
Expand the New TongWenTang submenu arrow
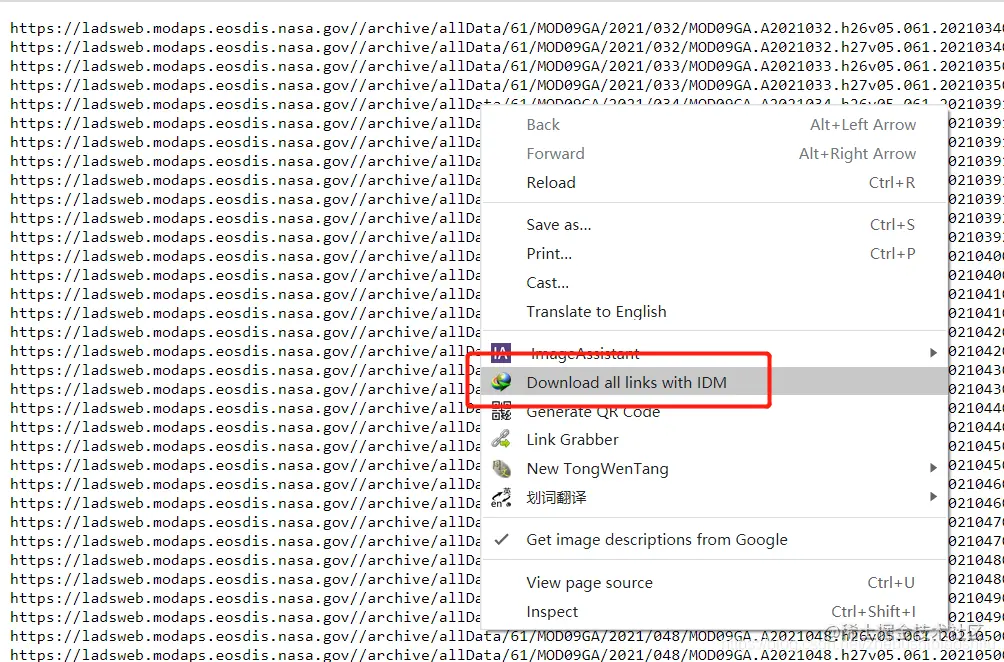pos(933,468)
